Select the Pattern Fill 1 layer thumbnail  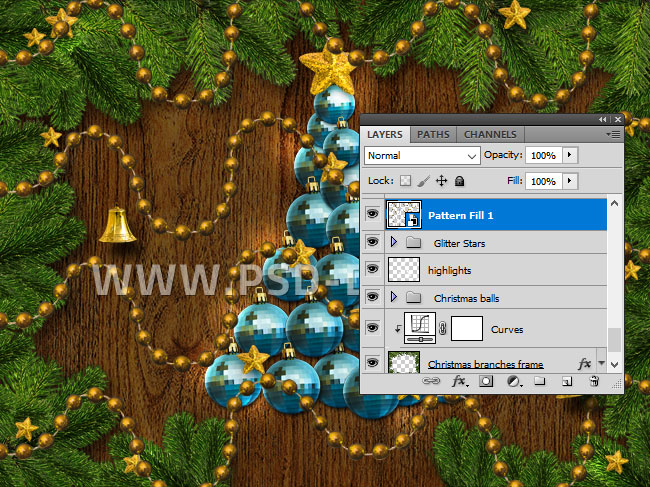pos(404,215)
